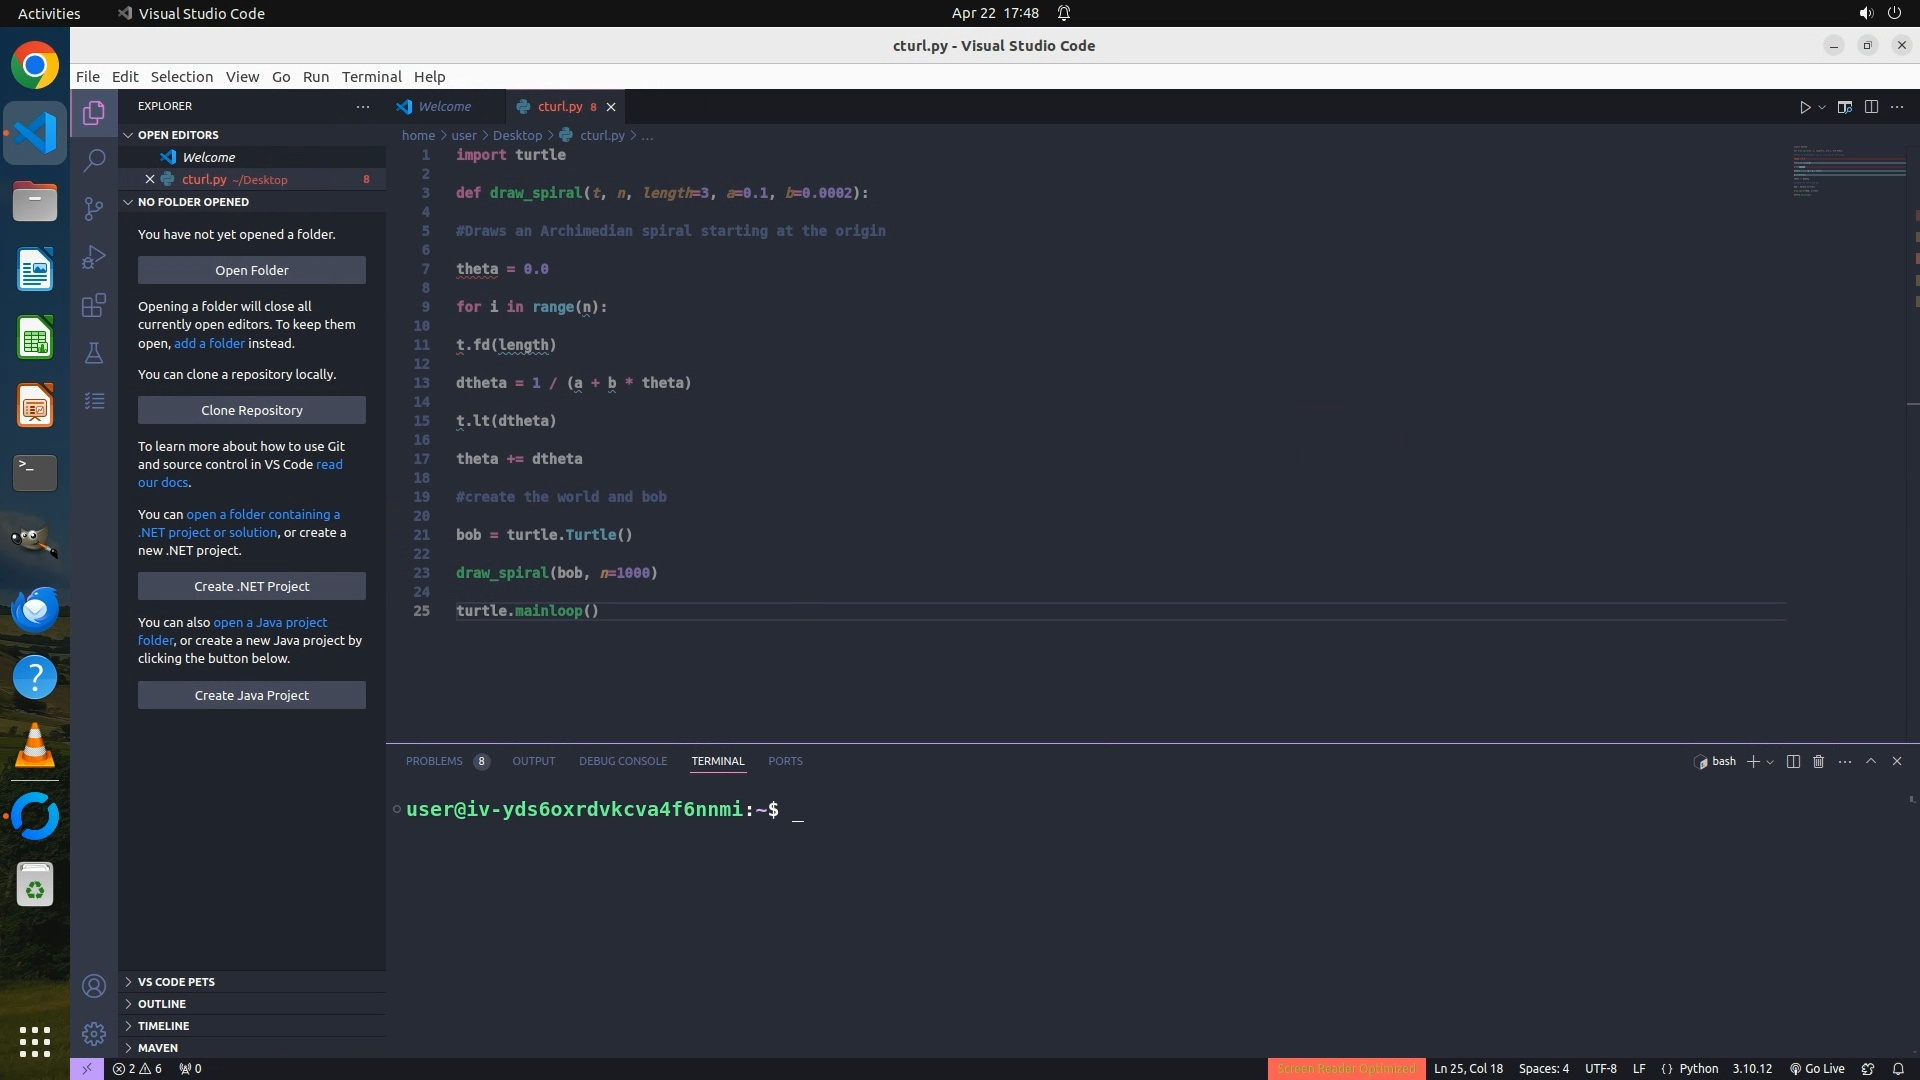
Task: Open the Search view in activity bar
Action: 94,160
